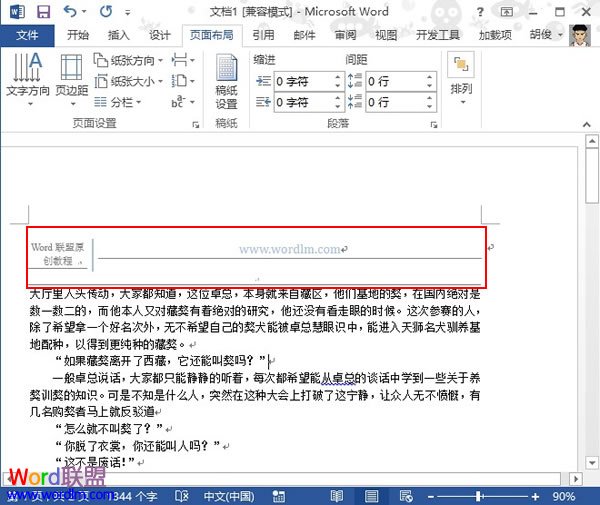The width and height of the screenshot is (600, 505).
Task: Open the 文件 File tab
Action: coord(27,35)
